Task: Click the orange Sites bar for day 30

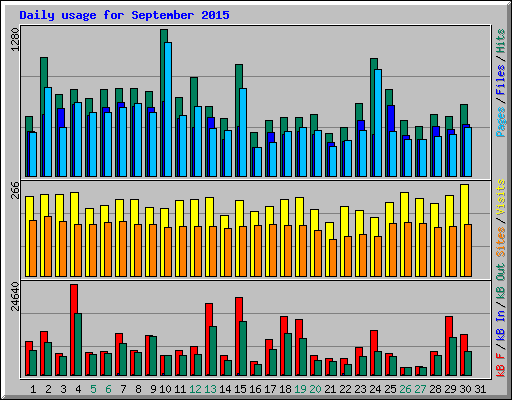Action: pyautogui.click(x=468, y=251)
